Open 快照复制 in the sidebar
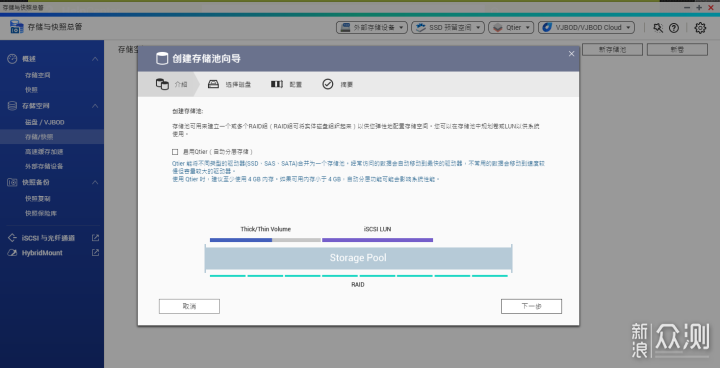 point(38,199)
